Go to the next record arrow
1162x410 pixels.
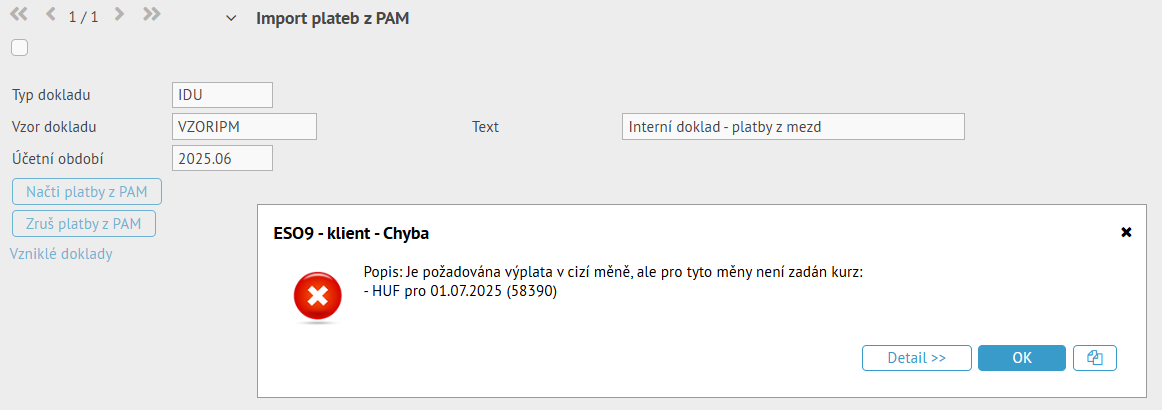[x=119, y=14]
